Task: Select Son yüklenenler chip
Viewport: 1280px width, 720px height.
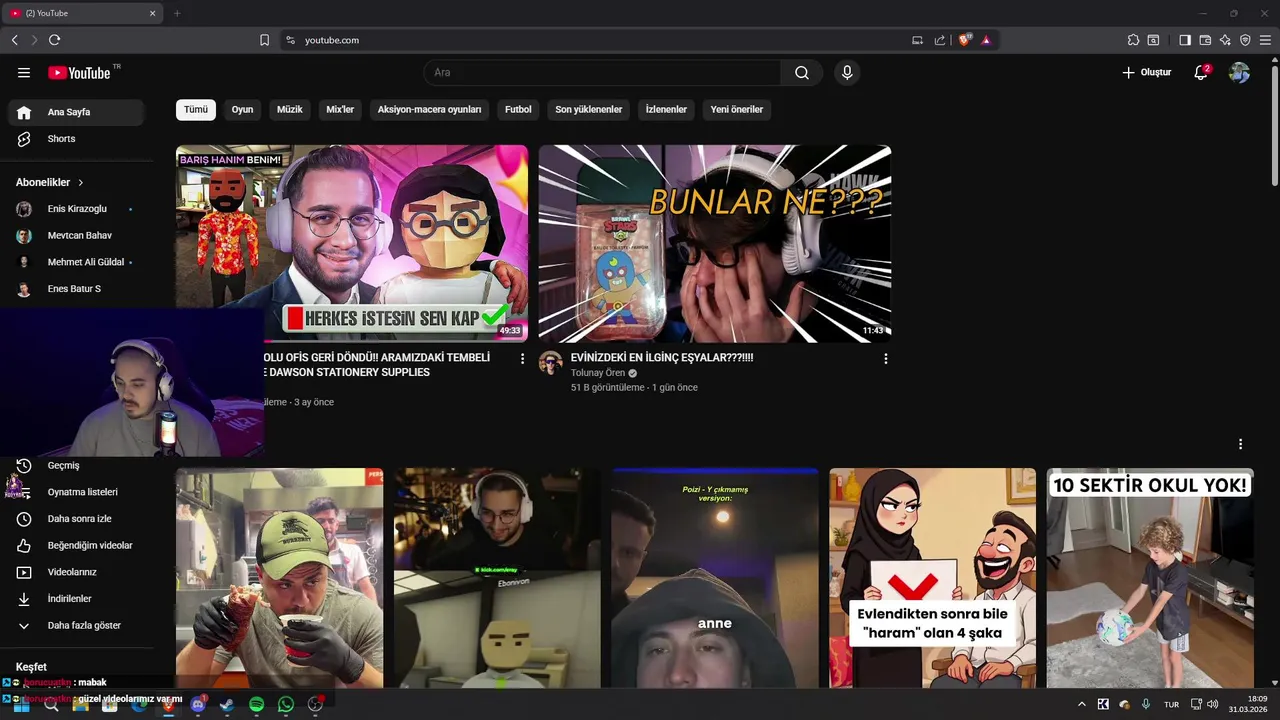Action: click(589, 110)
